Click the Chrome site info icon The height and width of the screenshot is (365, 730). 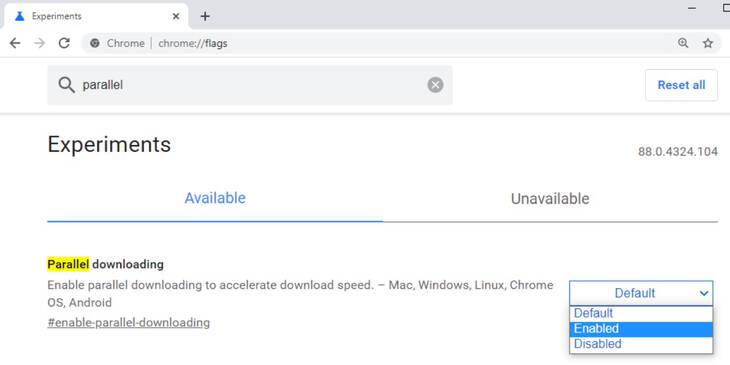(x=95, y=43)
